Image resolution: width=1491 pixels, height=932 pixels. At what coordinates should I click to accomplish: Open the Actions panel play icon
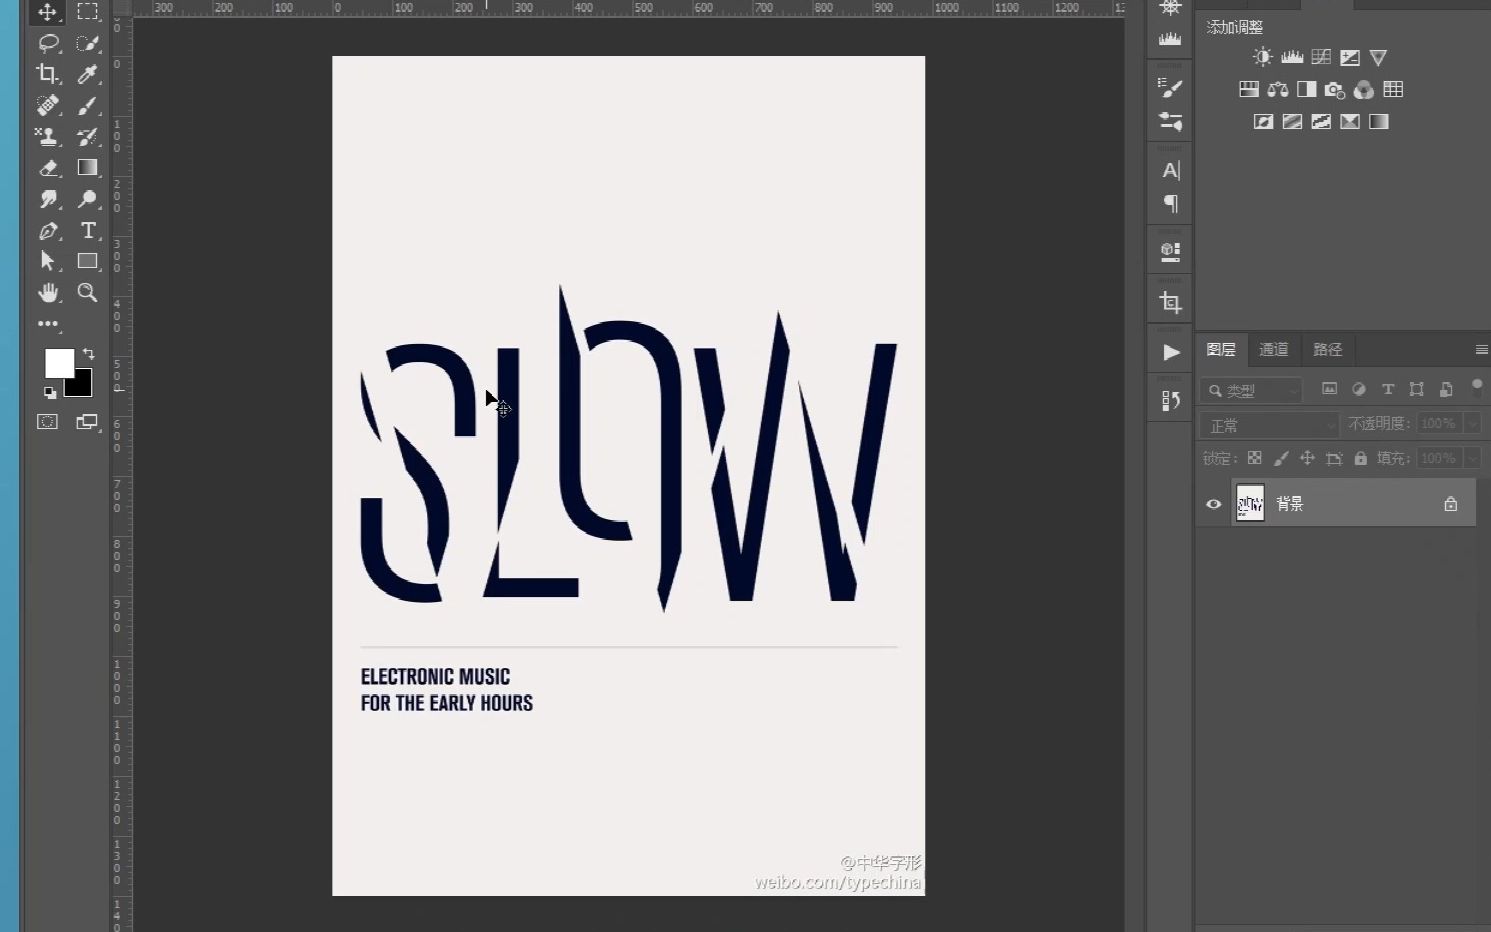1171,352
